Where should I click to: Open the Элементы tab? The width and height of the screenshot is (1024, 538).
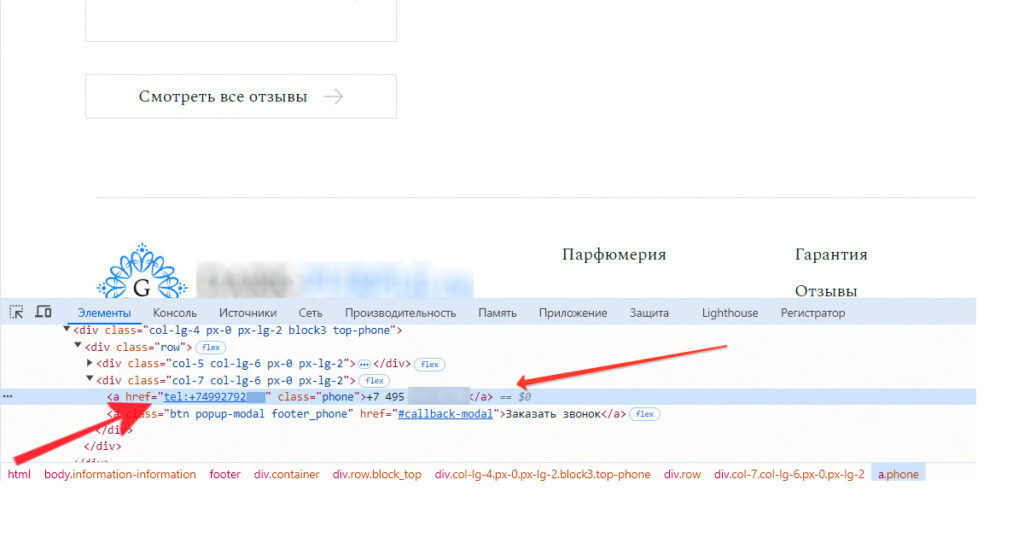[104, 313]
